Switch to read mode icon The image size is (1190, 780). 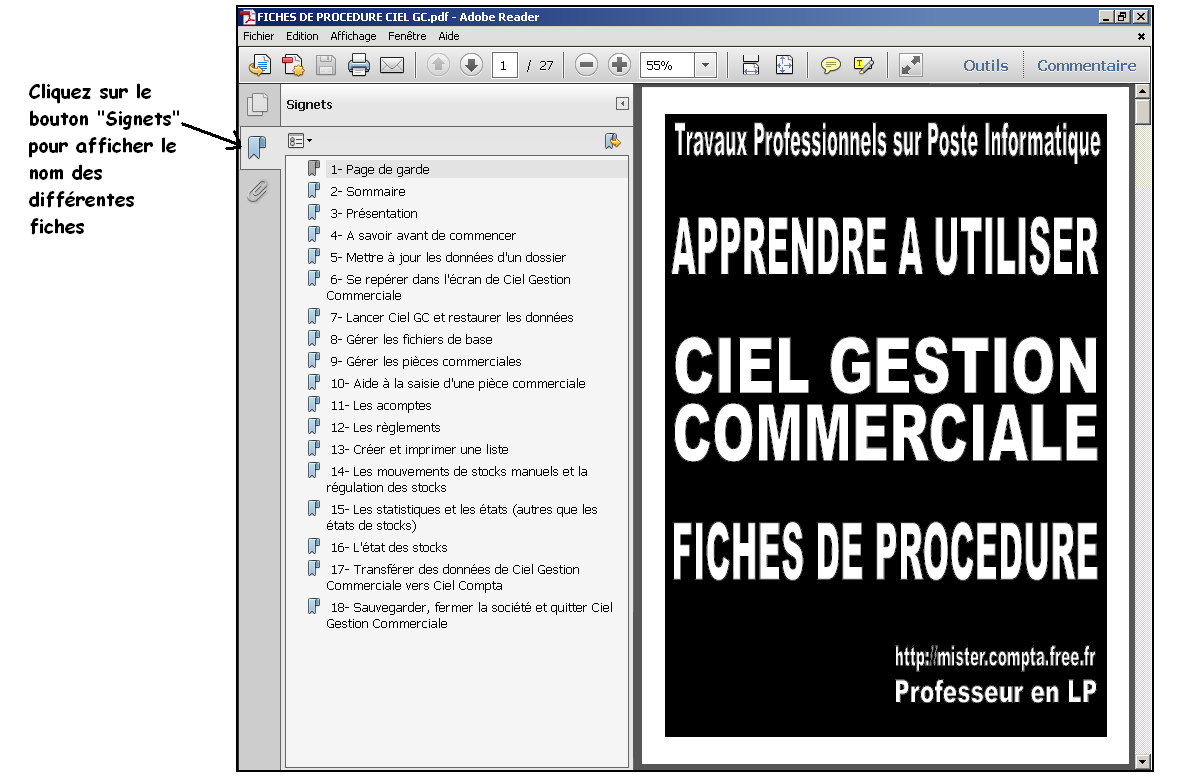click(911, 65)
